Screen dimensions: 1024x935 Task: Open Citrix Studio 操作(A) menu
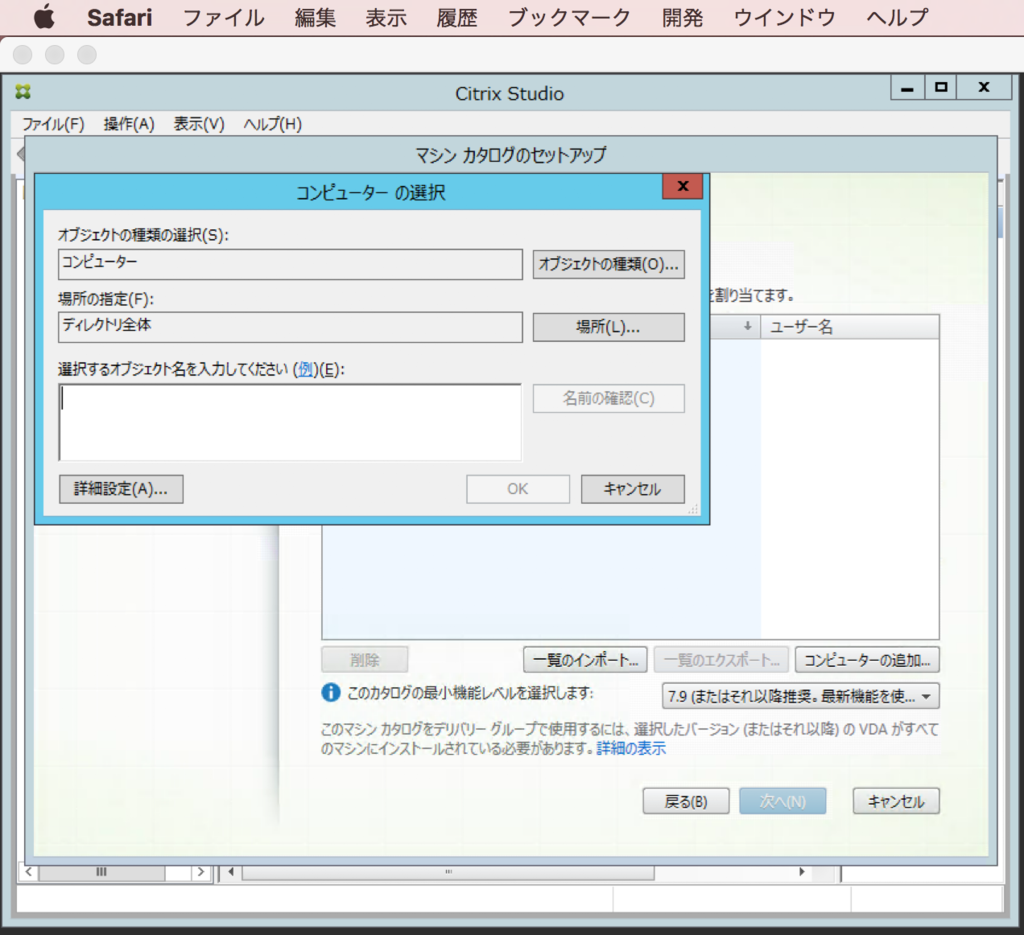click(x=129, y=124)
